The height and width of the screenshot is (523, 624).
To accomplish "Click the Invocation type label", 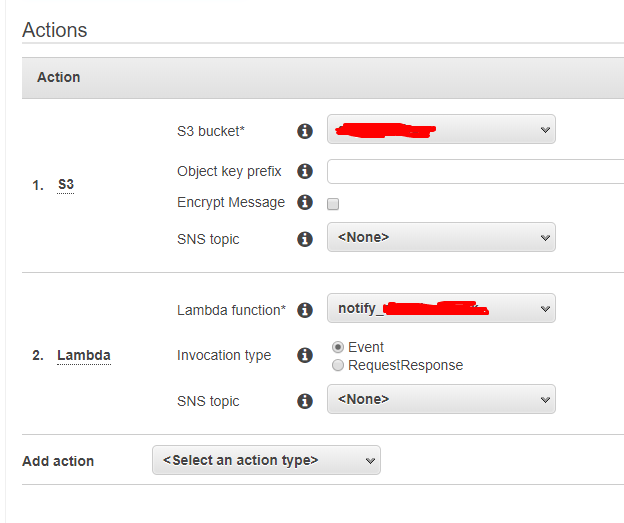I will coord(224,355).
